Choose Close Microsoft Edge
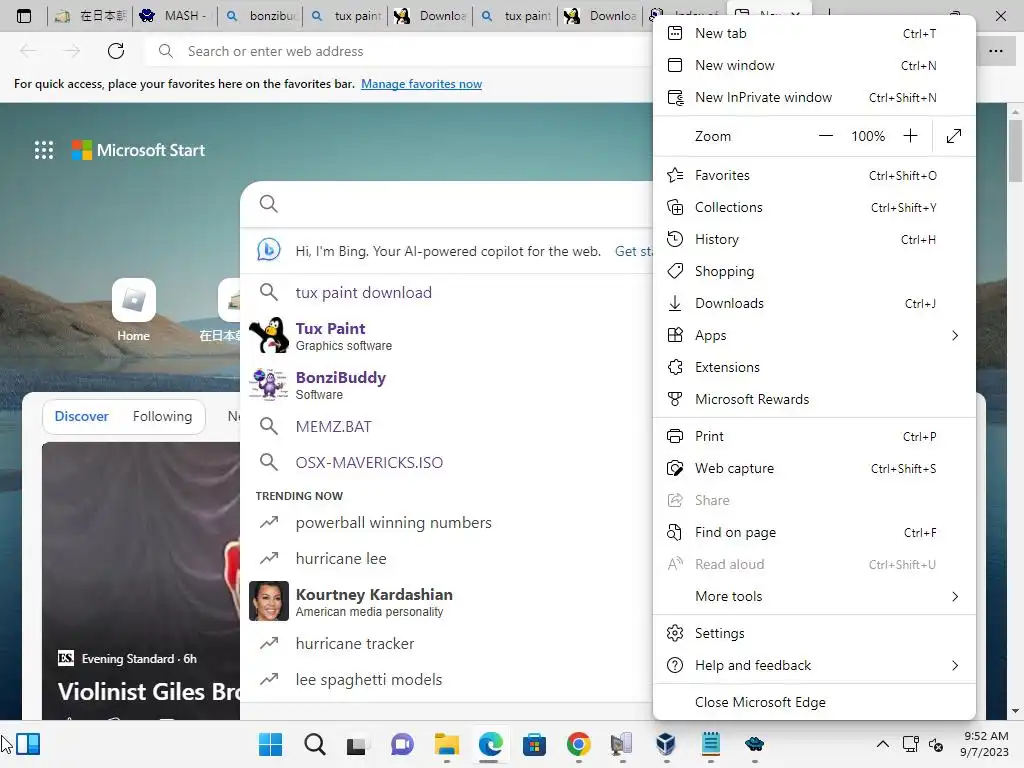1024x768 pixels. point(814,702)
